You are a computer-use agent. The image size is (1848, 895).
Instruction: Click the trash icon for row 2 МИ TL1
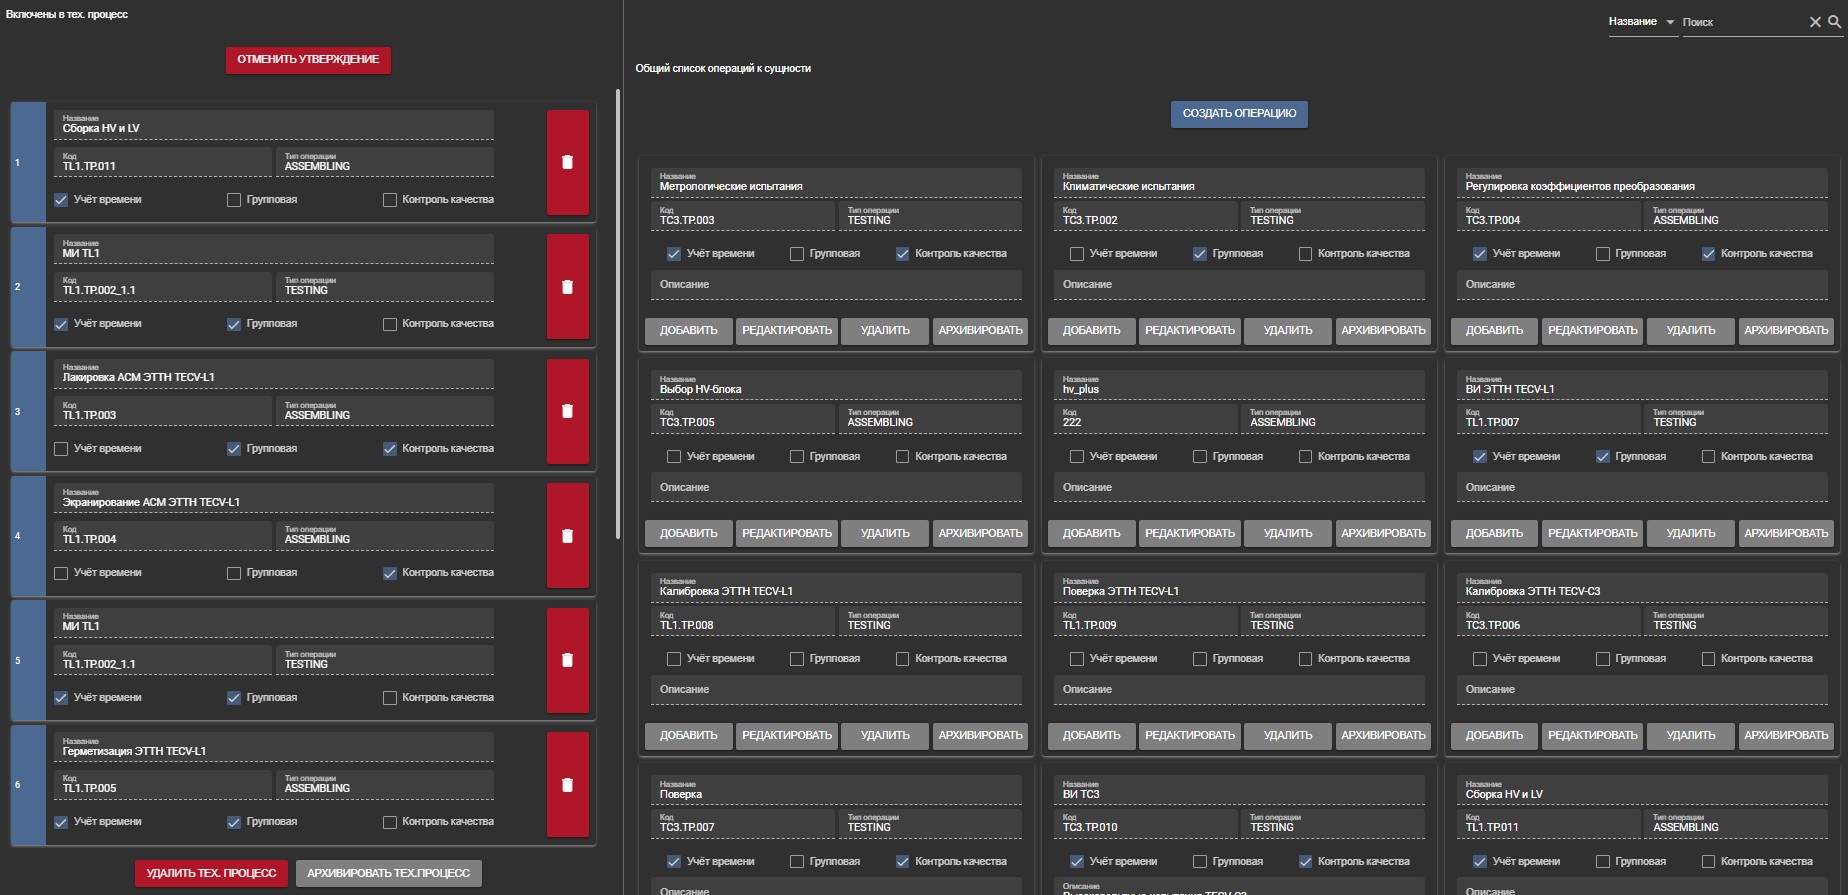point(567,287)
